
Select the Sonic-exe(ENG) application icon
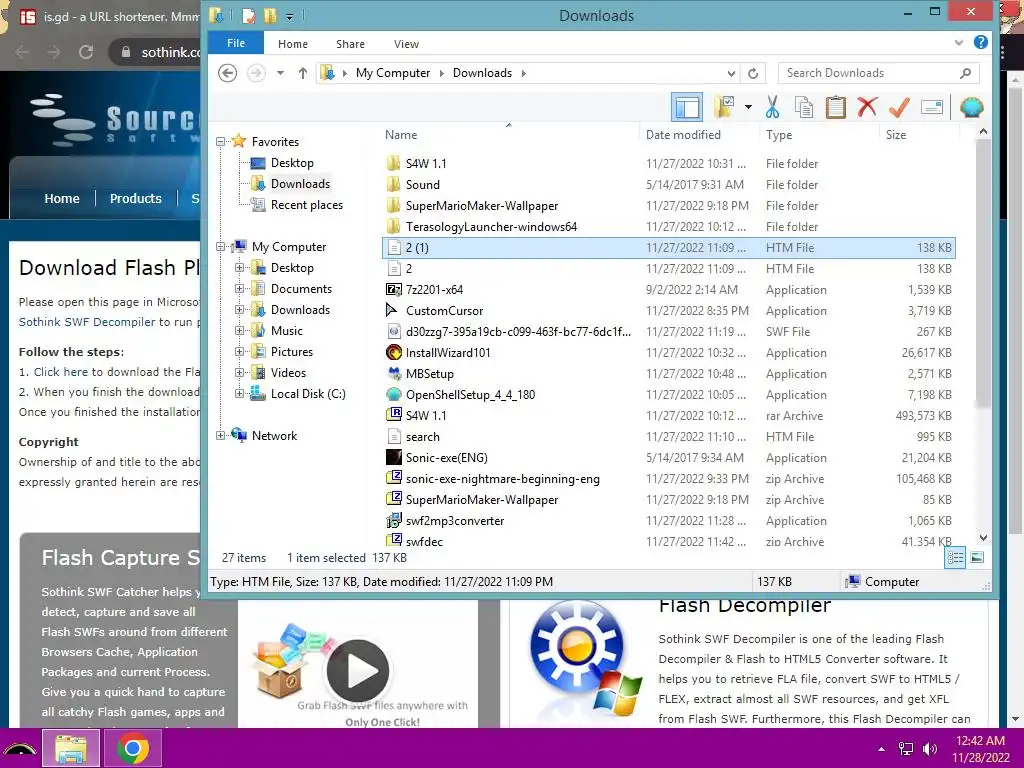(x=394, y=458)
